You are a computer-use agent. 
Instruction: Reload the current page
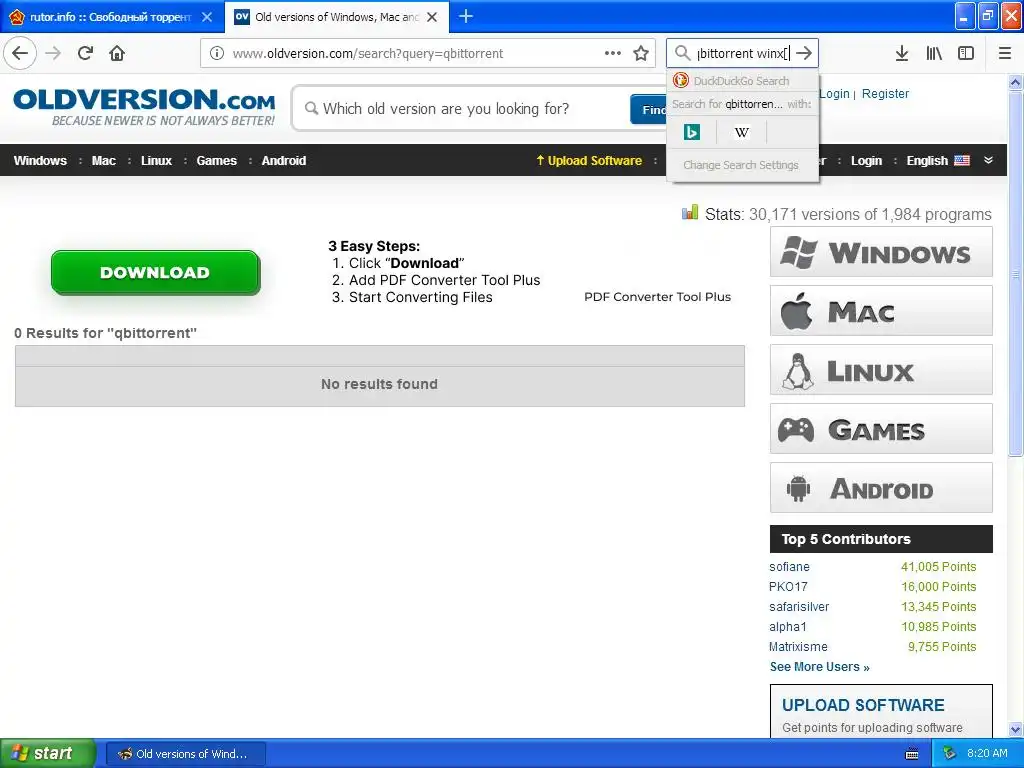85,53
